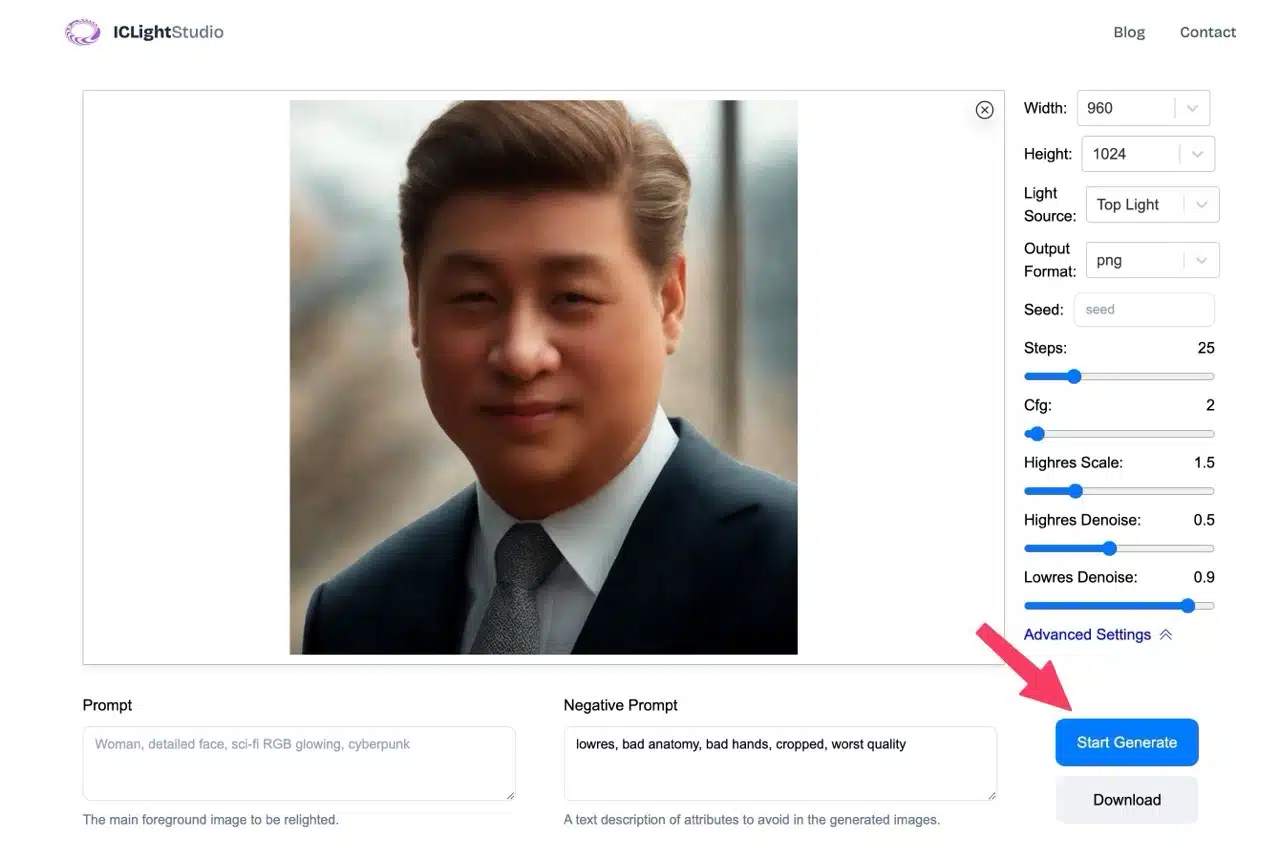This screenshot has height=860, width=1280.
Task: Click inside the Prompt text area
Action: pyautogui.click(x=298, y=763)
